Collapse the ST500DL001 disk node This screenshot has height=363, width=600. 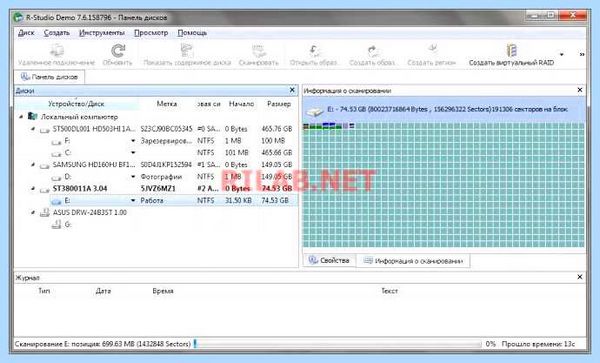(x=33, y=129)
